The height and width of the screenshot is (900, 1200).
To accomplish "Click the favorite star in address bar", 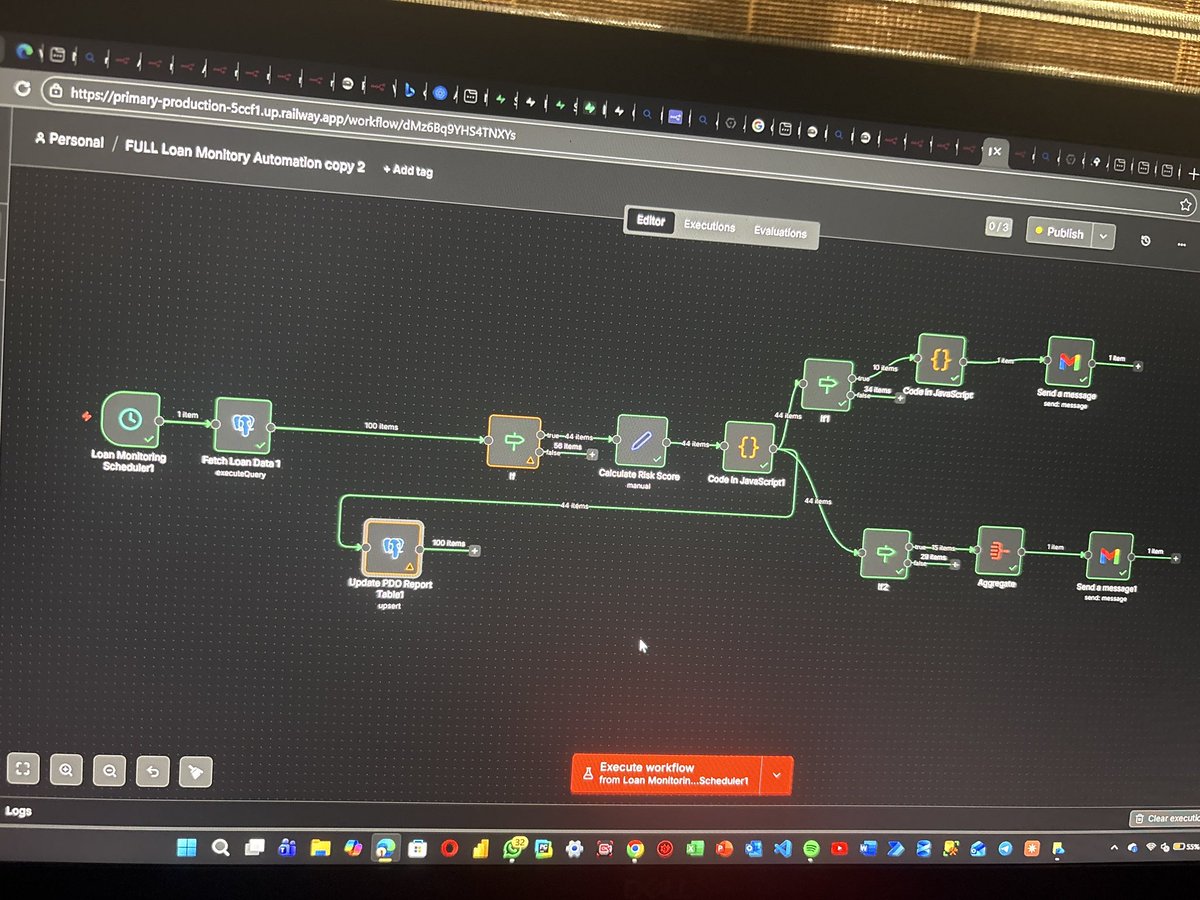I will coord(1187,203).
